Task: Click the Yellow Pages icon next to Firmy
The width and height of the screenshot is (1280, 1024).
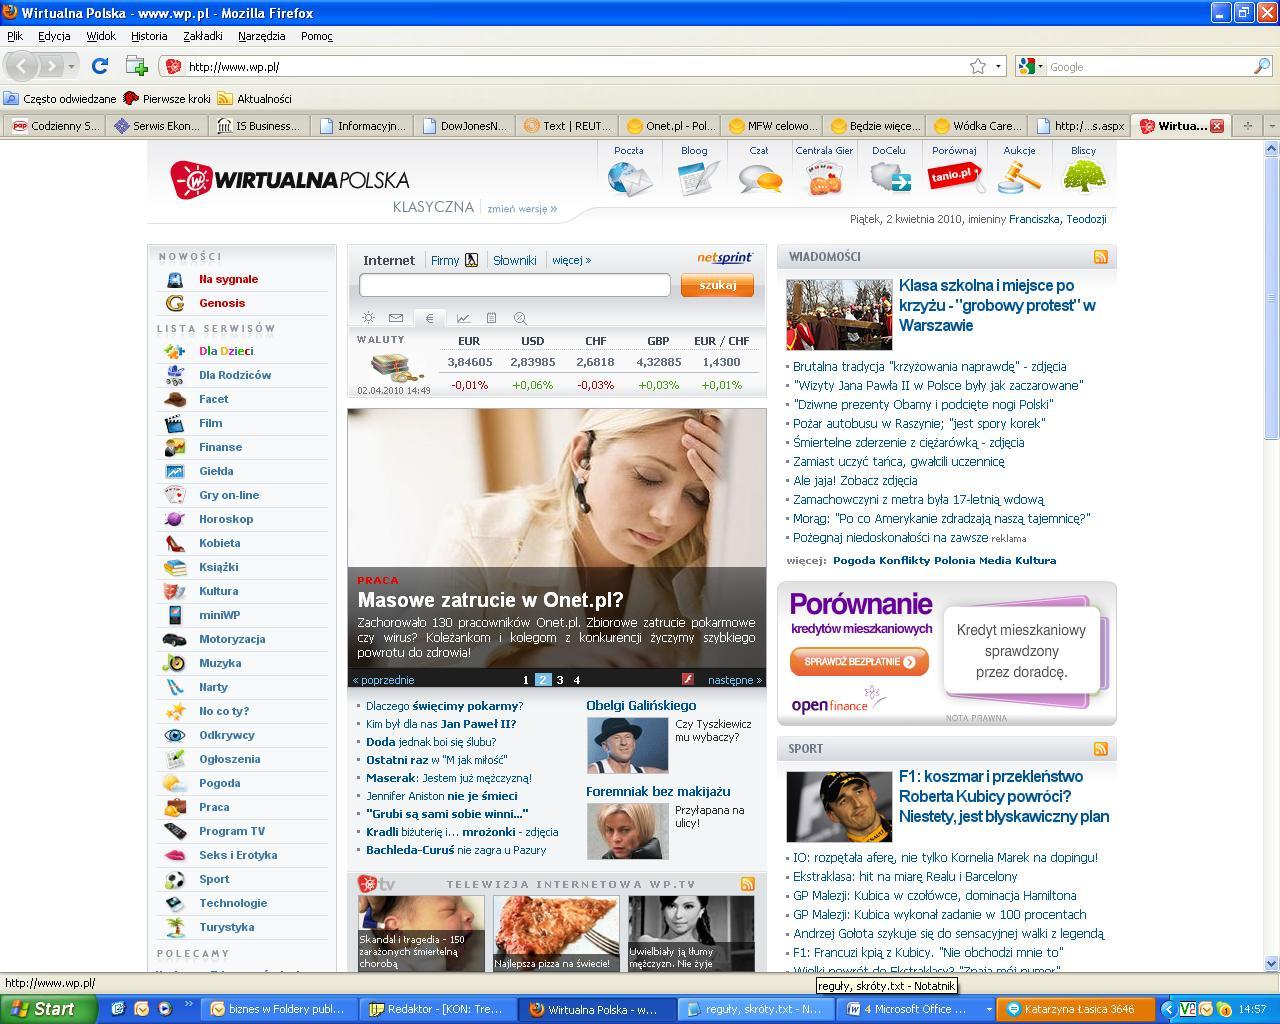Action: (471, 260)
